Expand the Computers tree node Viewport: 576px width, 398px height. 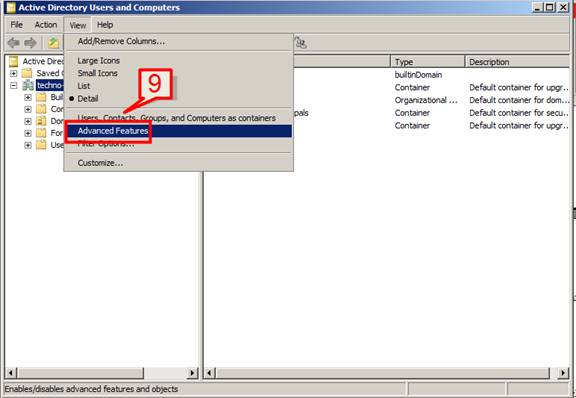(x=28, y=109)
